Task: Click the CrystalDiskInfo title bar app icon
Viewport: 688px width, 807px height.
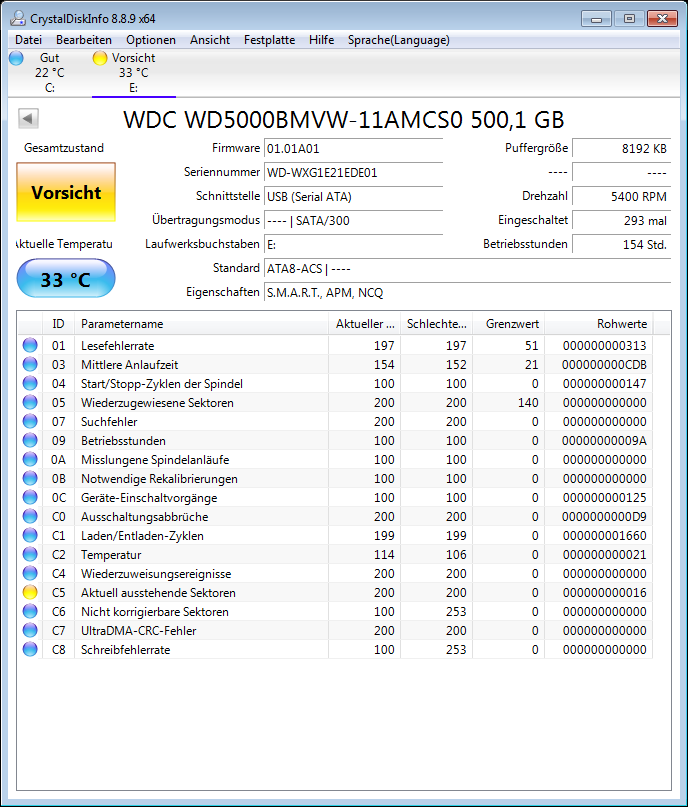Action: (x=18, y=18)
